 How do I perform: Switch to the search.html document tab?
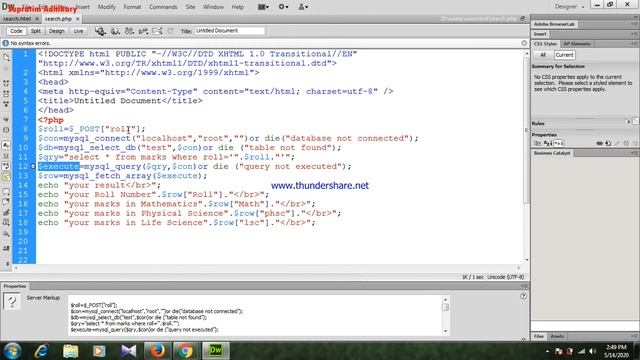pos(17,19)
